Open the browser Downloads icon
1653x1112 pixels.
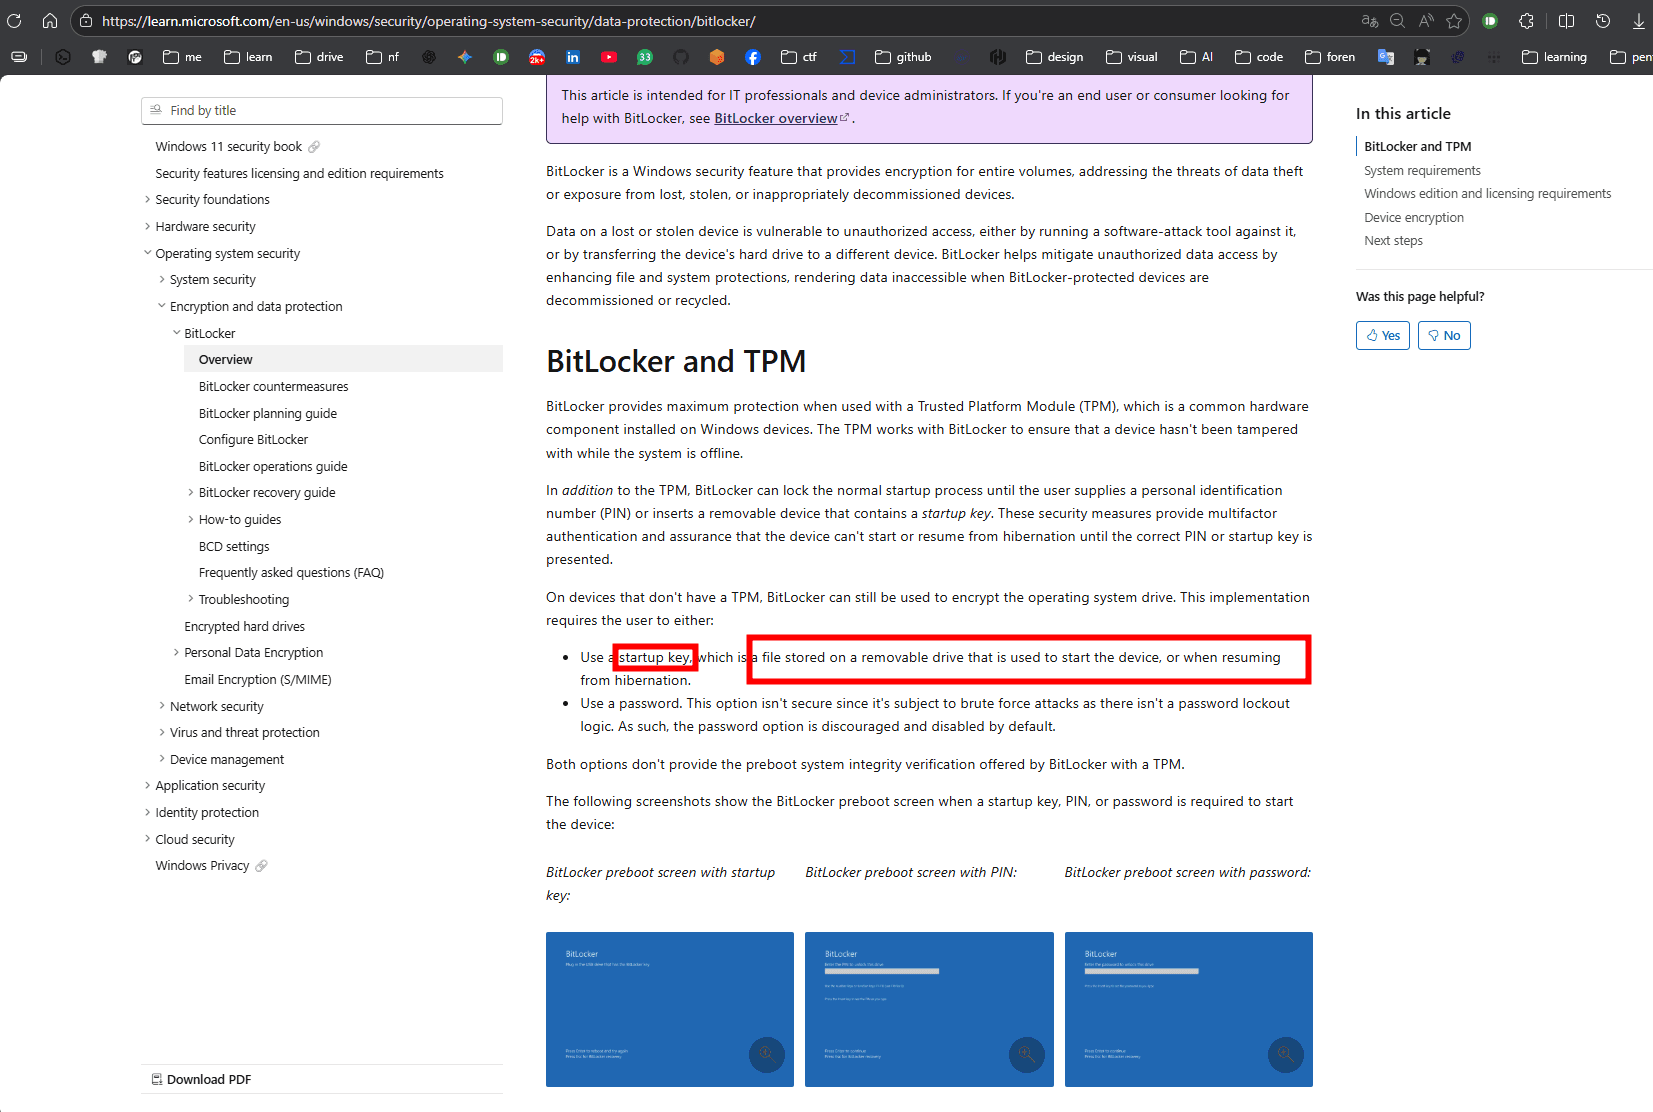tap(1638, 21)
